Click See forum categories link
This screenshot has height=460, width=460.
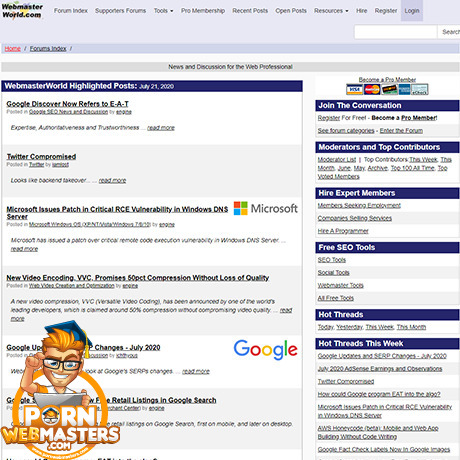coord(346,131)
